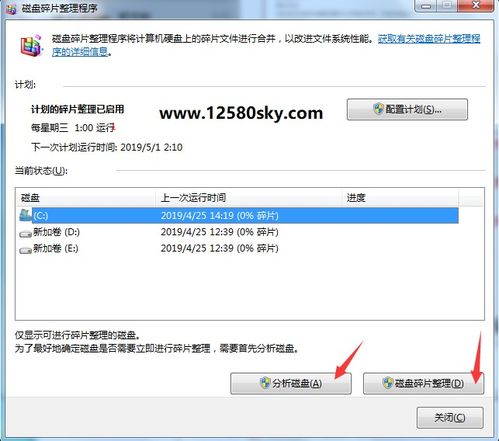Open 配置计划(S)... schedule settings
499x441 pixels.
(x=407, y=109)
